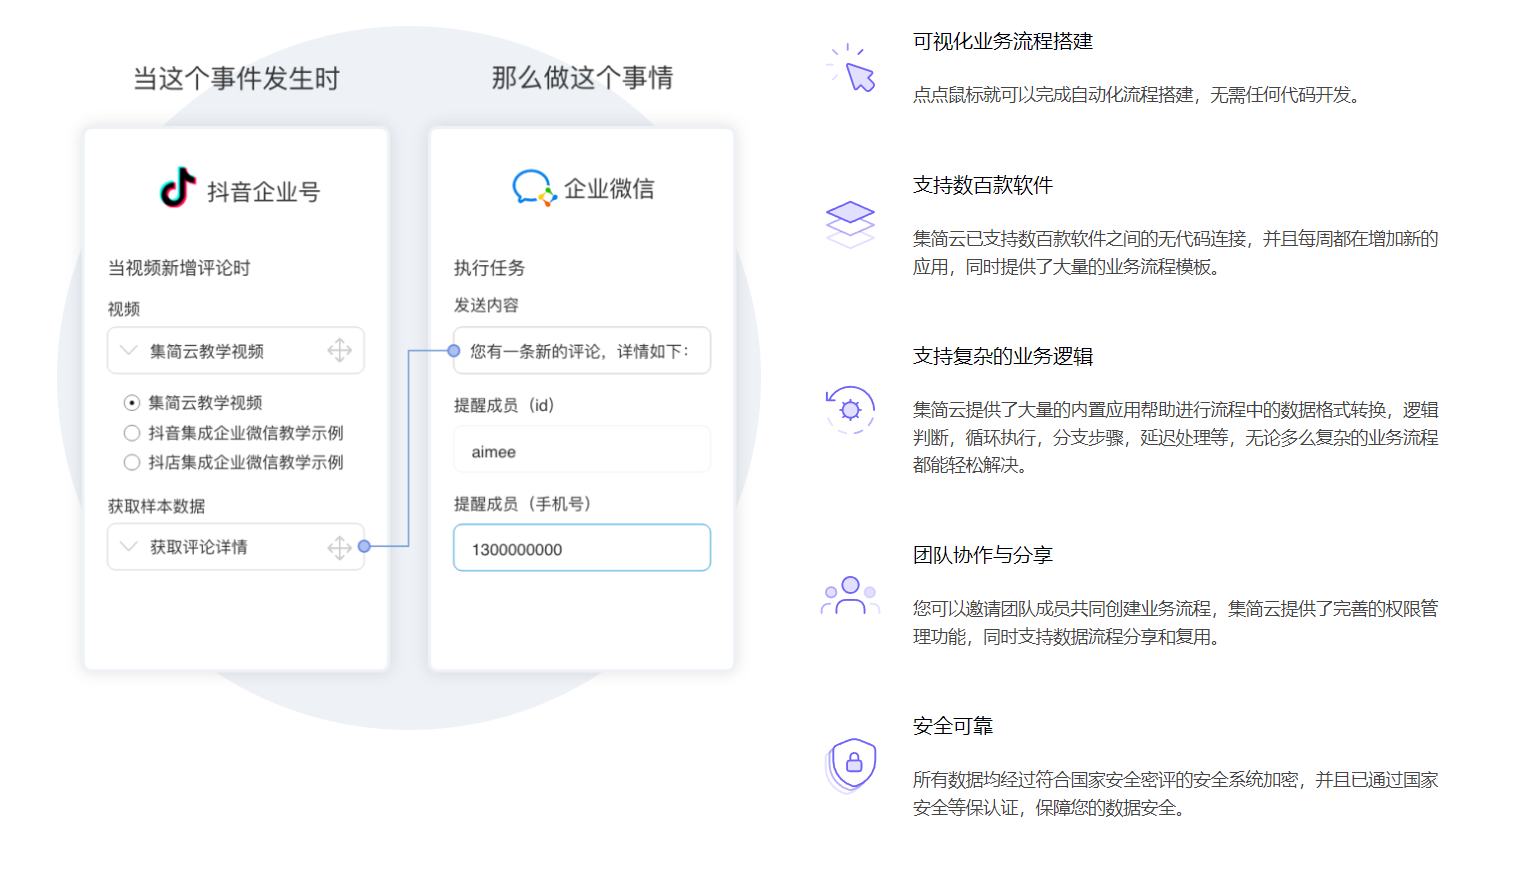Click the blue connection dot near 获取评论详情
This screenshot has width=1530, height=871.
coord(365,547)
